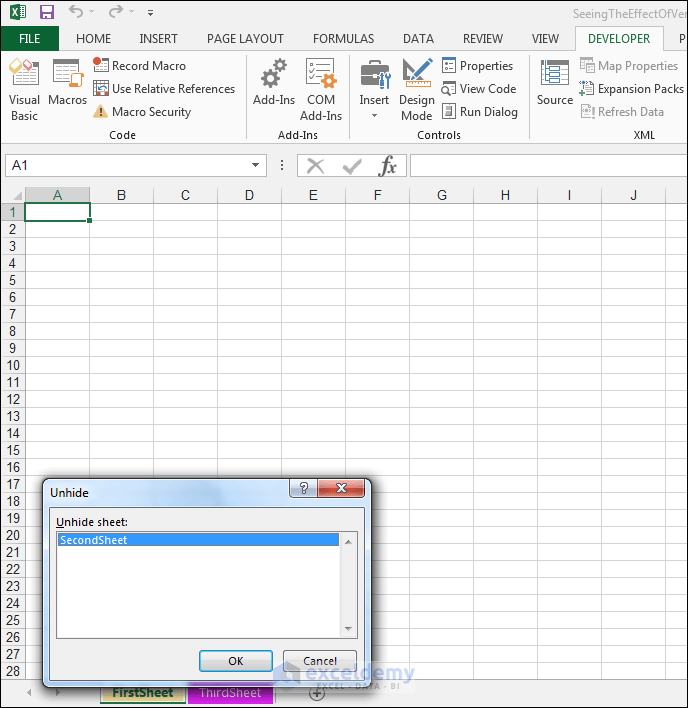Select column G header
Viewport: 688px width, 708px height.
click(x=442, y=195)
